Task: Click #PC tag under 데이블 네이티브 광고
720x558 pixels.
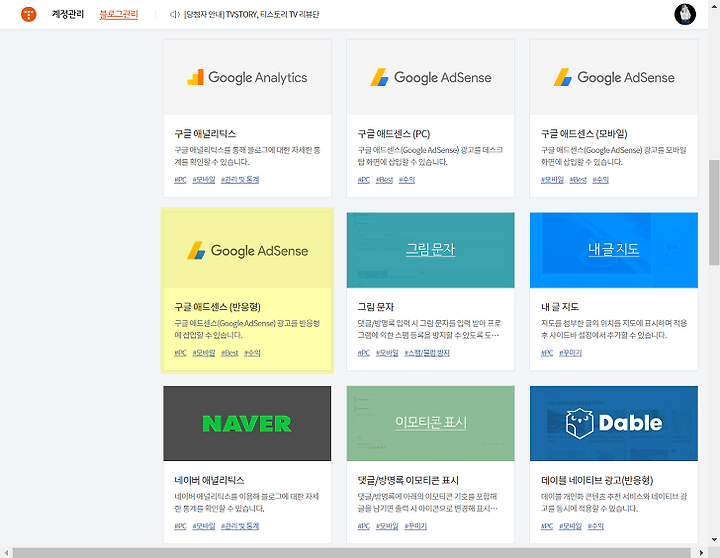Action: 547,526
